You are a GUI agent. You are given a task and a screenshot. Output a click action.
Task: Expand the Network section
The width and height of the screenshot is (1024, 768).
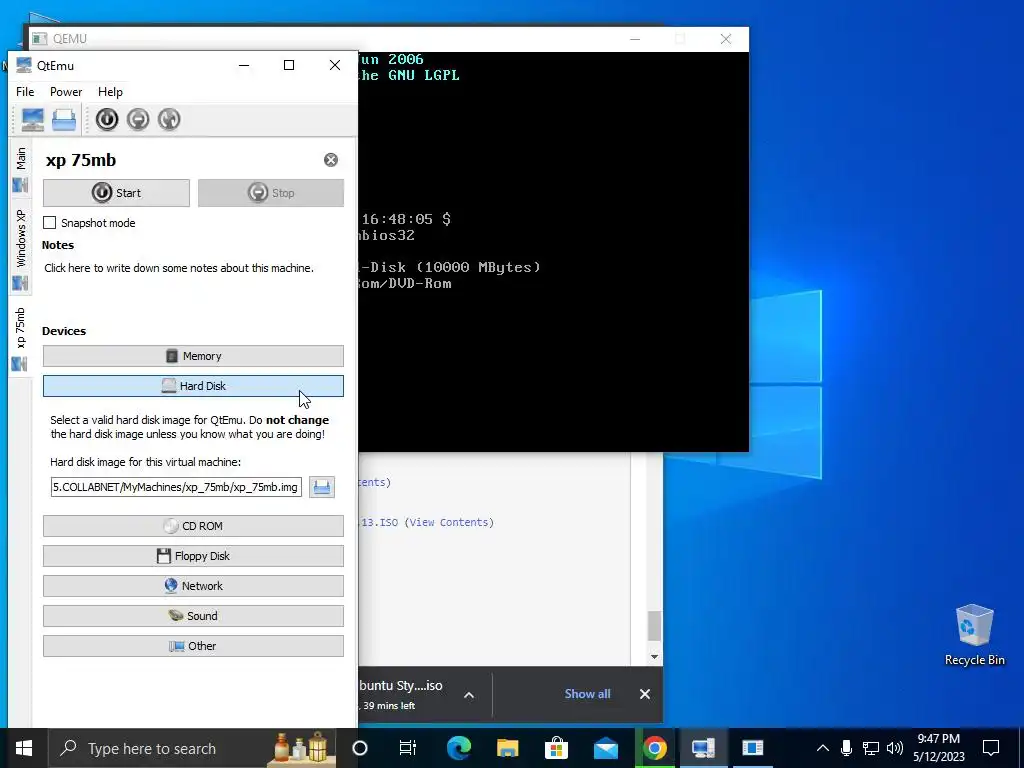[193, 586]
